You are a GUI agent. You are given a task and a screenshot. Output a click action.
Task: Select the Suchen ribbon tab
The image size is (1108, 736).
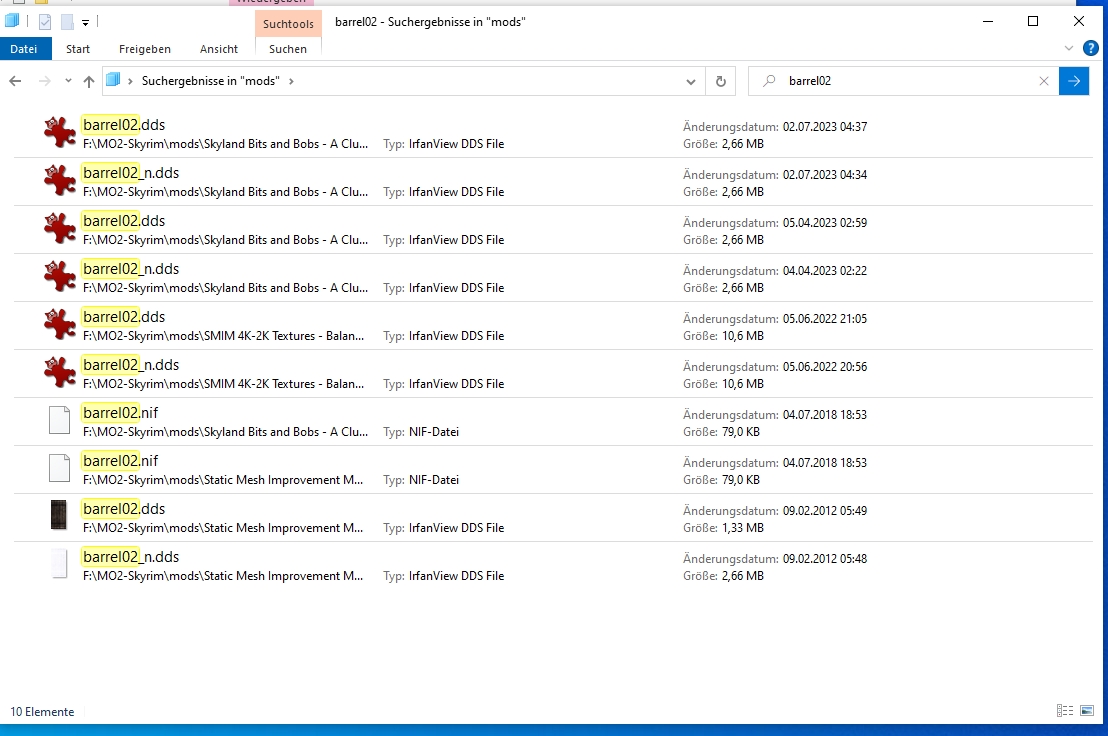point(288,49)
